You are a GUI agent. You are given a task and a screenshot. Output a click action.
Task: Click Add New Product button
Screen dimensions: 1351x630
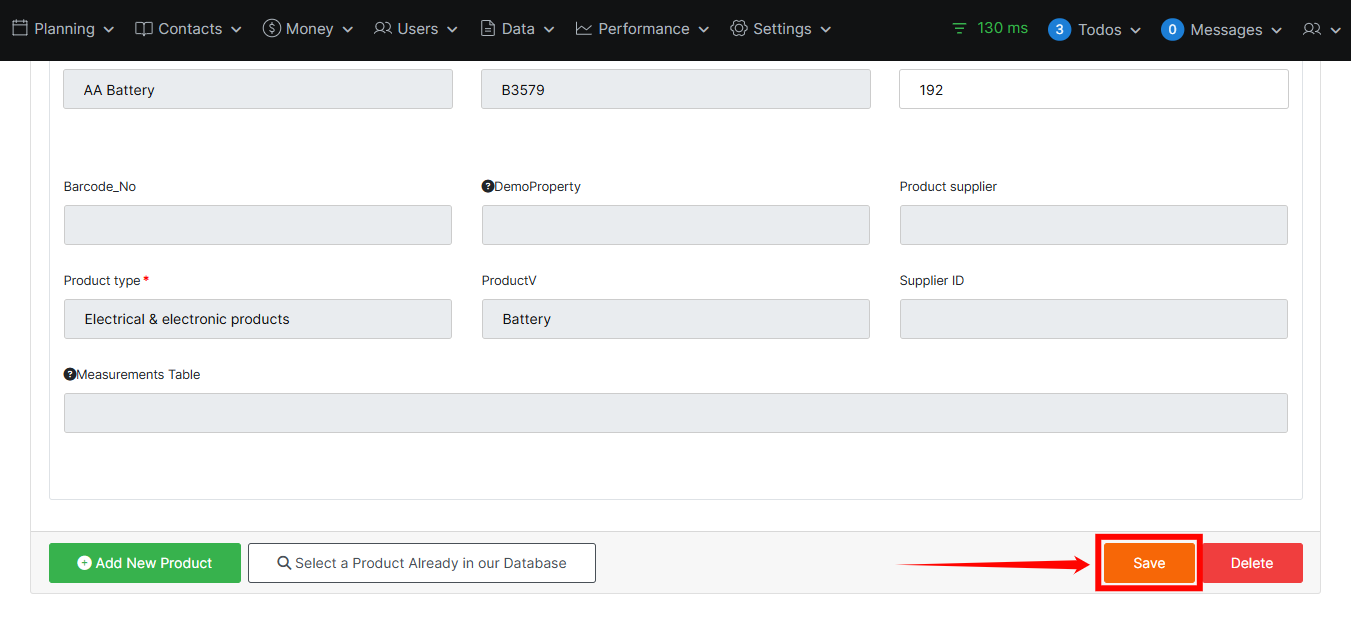[x=145, y=563]
